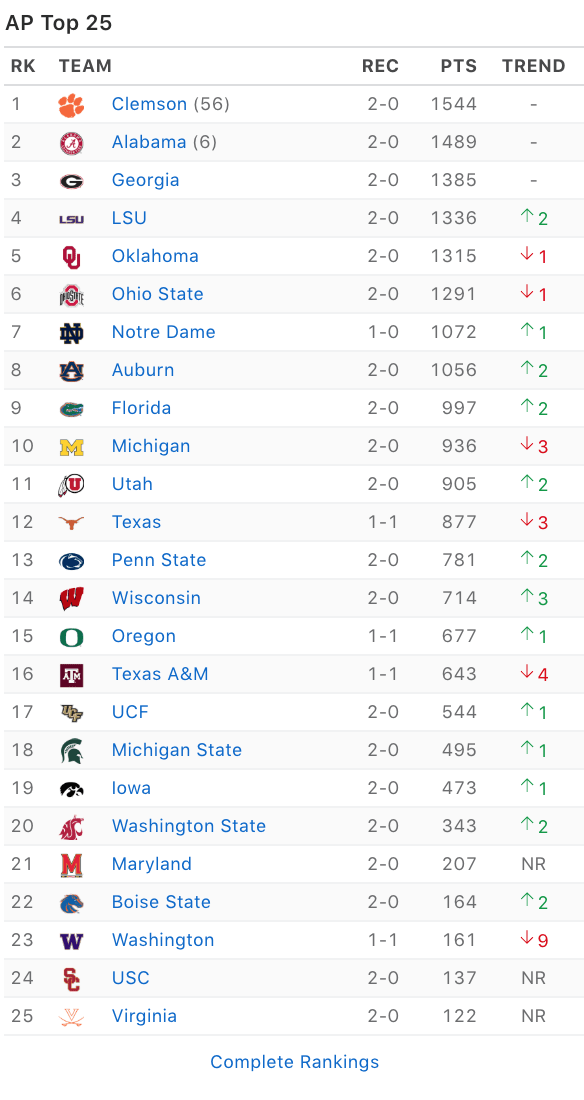Open the Complete Rankings link
The width and height of the screenshot is (584, 1100).
[295, 1062]
